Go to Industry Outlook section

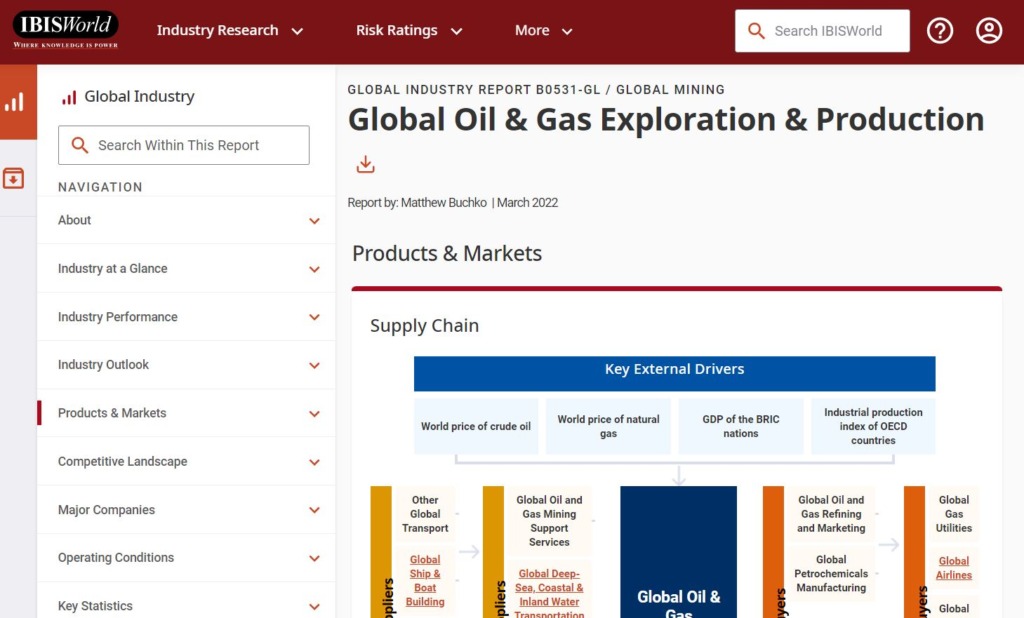tap(103, 365)
